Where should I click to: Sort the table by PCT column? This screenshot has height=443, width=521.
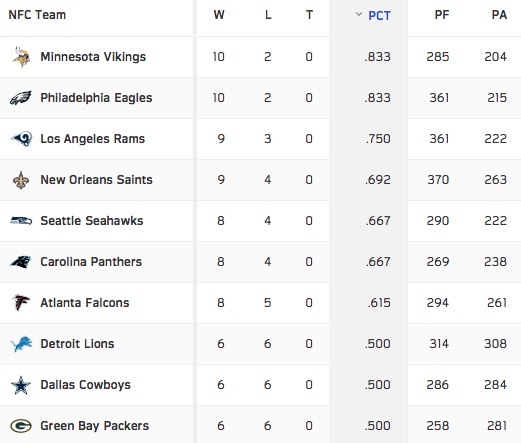pyautogui.click(x=379, y=16)
